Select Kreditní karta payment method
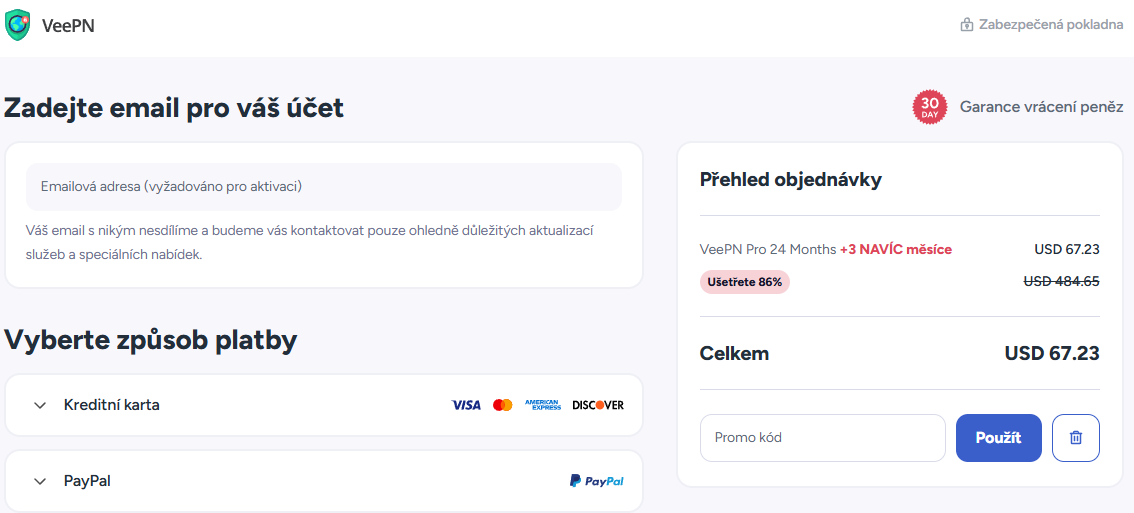The height and width of the screenshot is (513, 1134). coord(112,405)
